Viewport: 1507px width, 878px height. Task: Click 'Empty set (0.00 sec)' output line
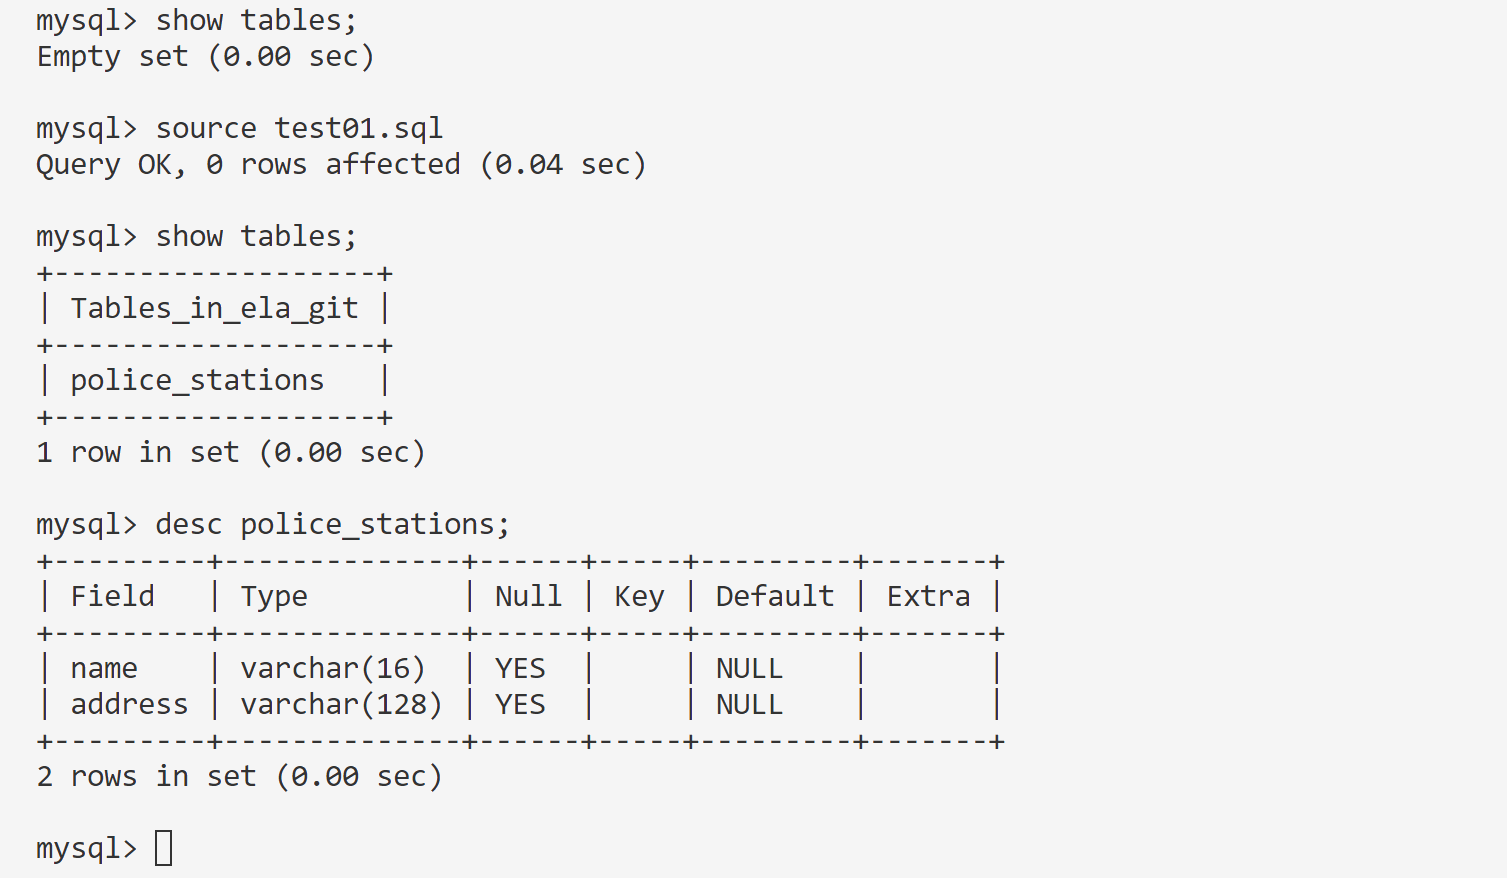(x=205, y=56)
